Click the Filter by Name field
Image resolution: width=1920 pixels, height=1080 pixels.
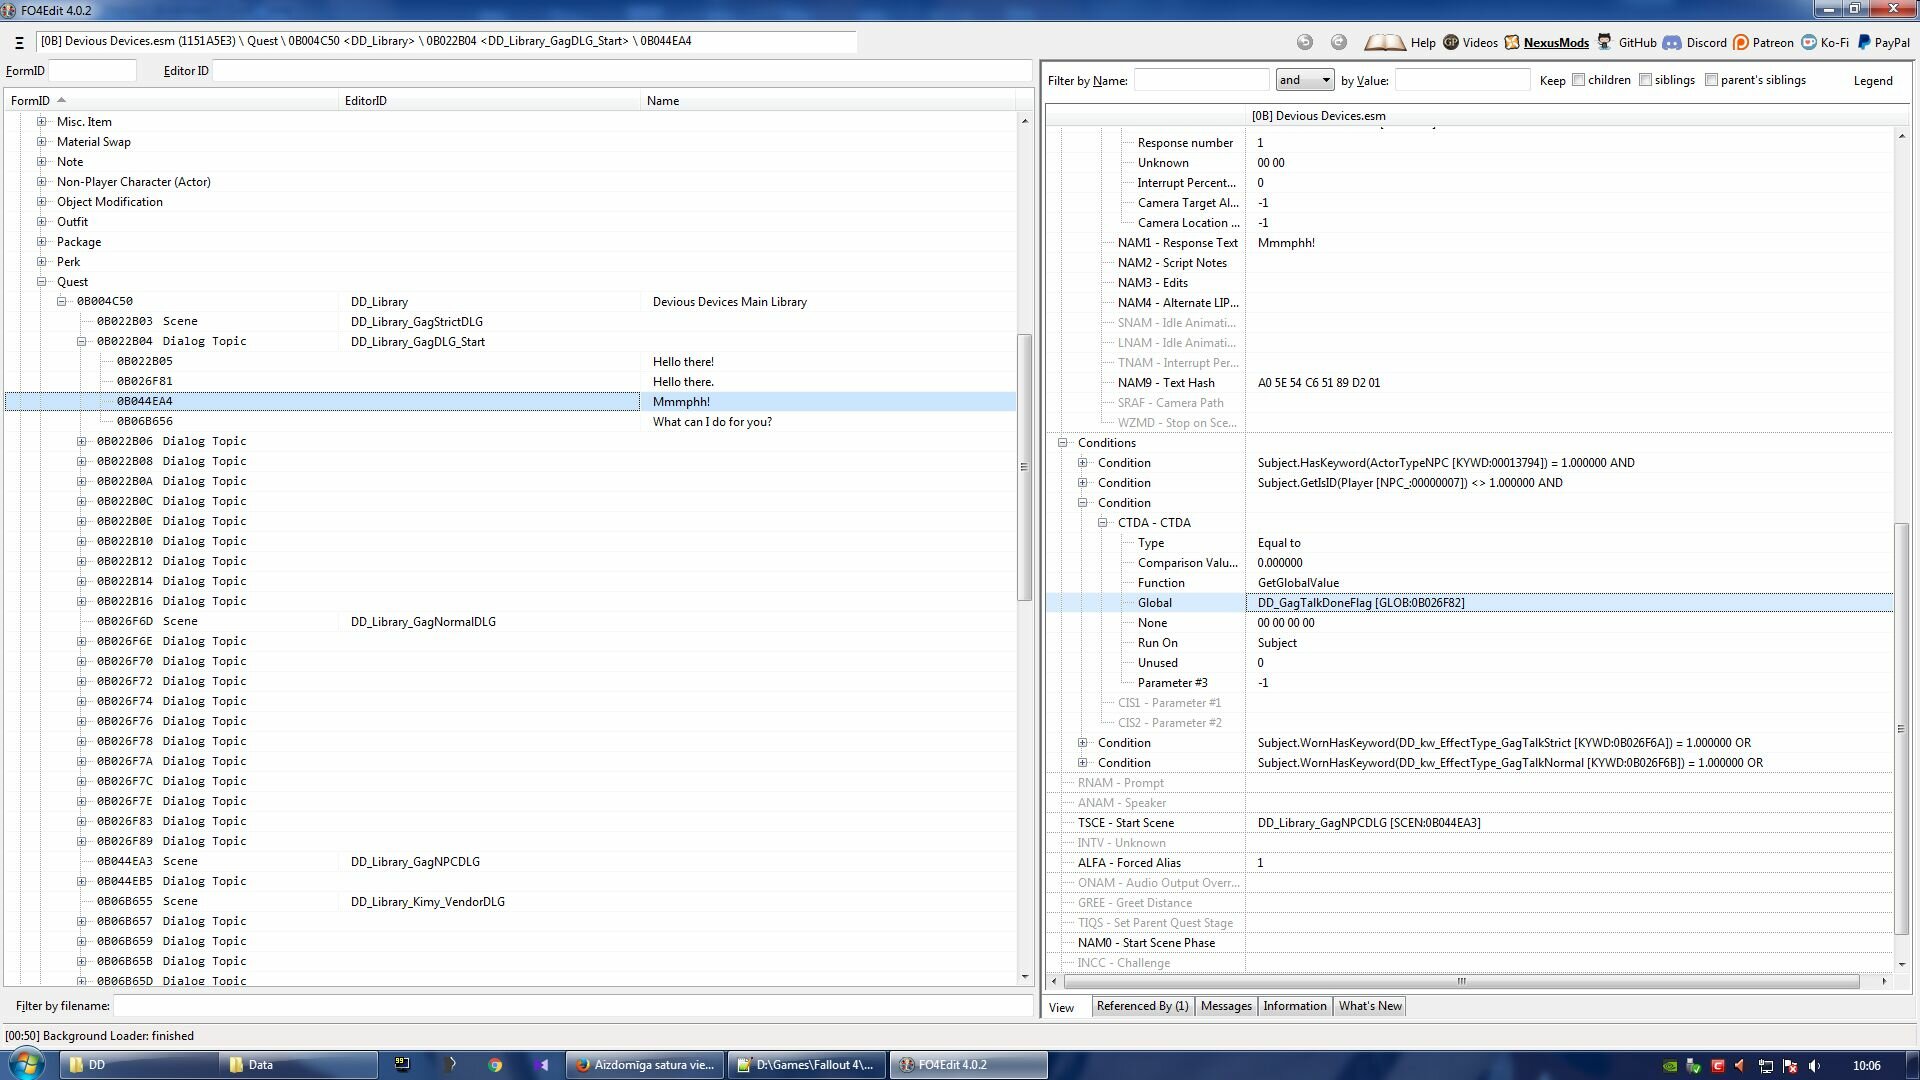[1201, 80]
